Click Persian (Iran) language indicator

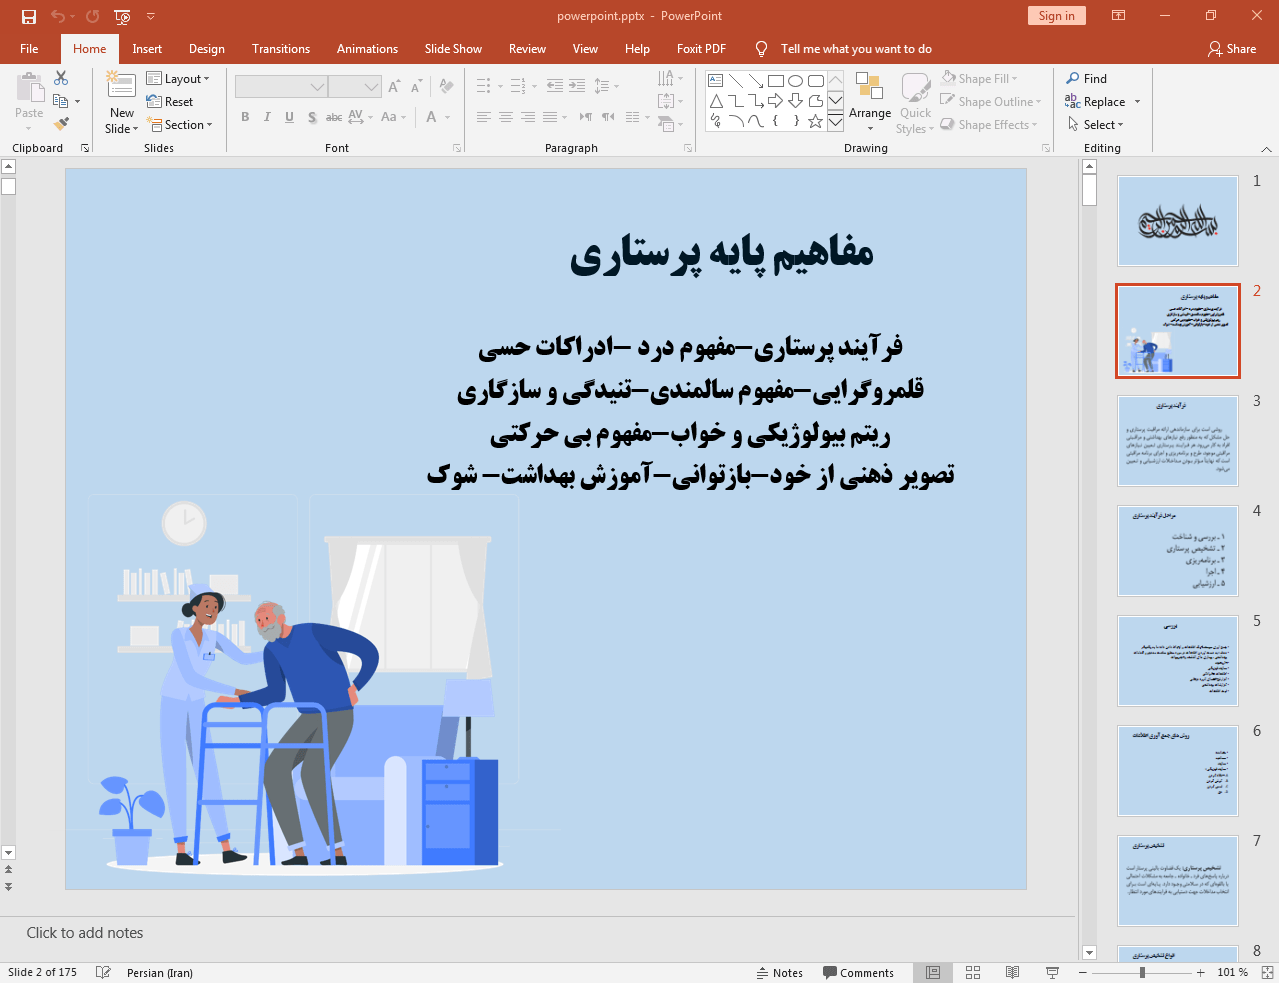click(x=160, y=972)
